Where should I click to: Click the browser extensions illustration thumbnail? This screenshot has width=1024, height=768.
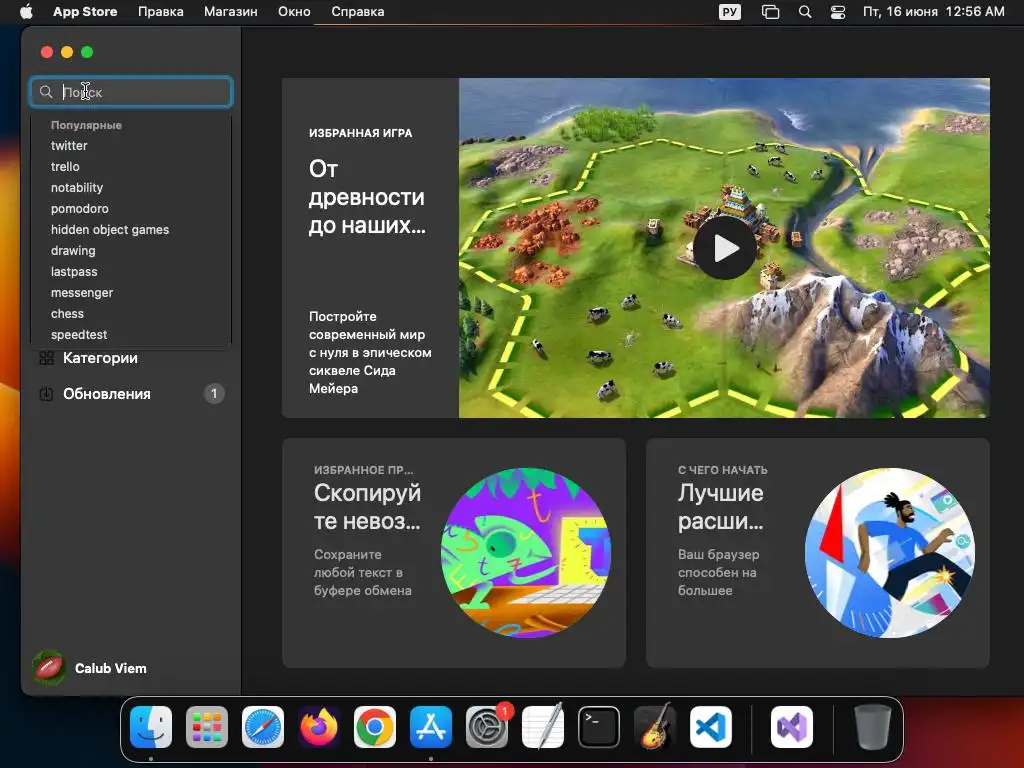coord(889,553)
